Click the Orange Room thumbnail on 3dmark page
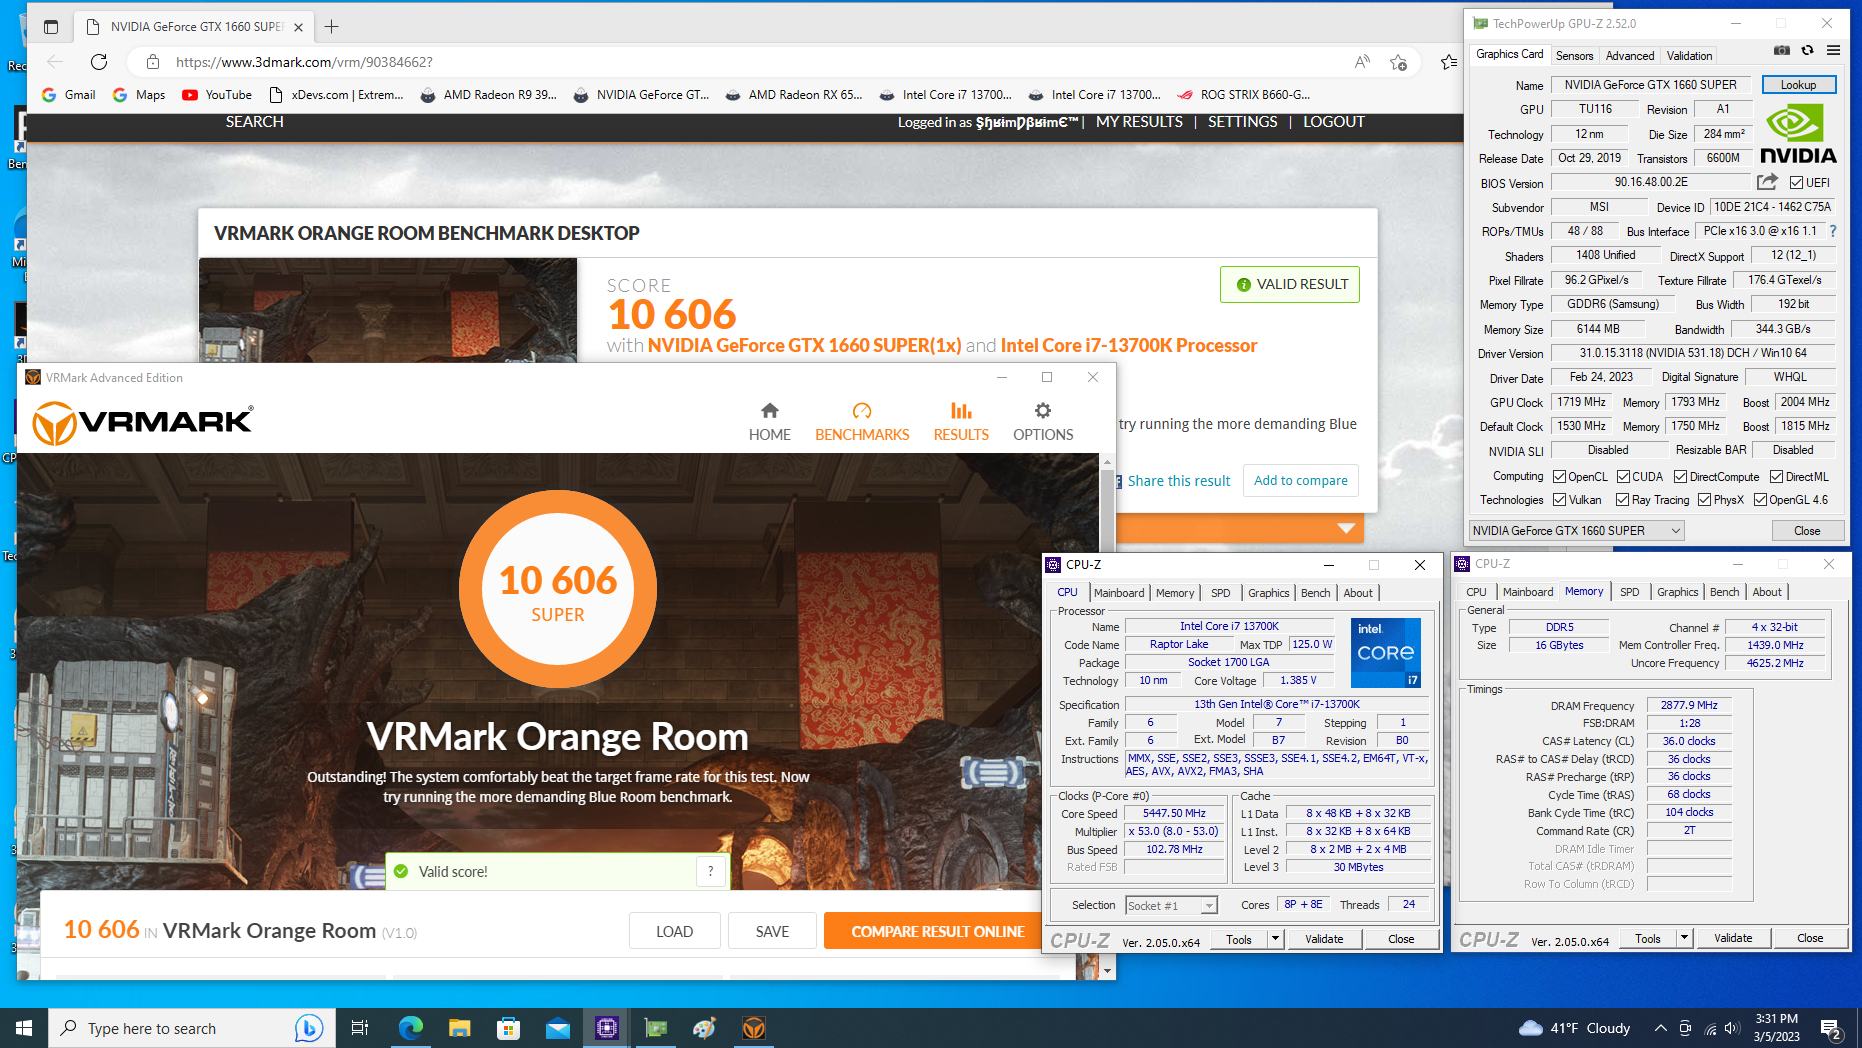This screenshot has height=1048, width=1862. pyautogui.click(x=388, y=310)
